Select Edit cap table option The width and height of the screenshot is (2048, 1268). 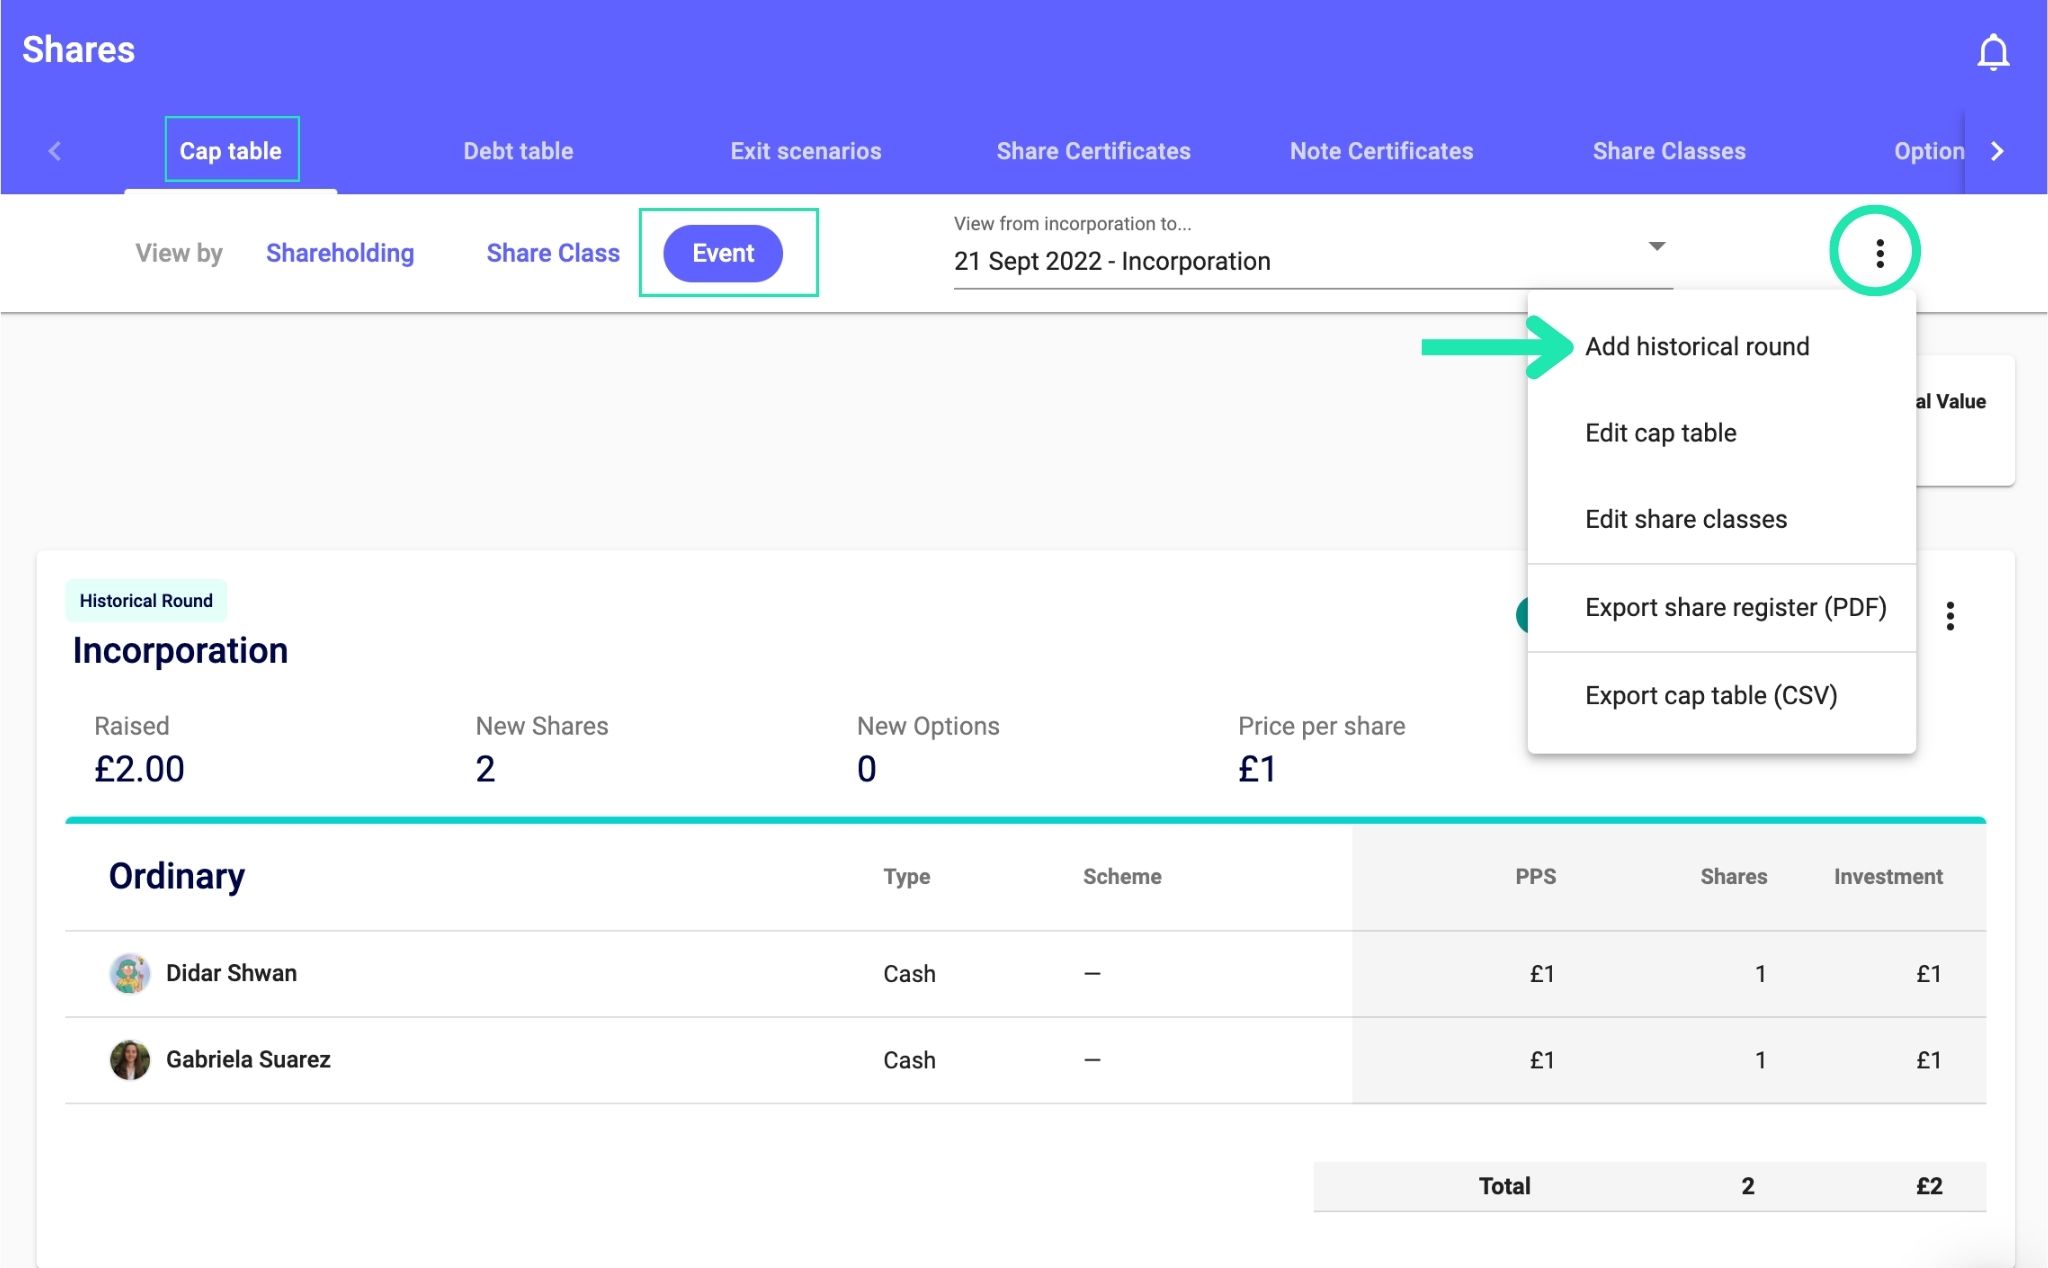tap(1660, 433)
